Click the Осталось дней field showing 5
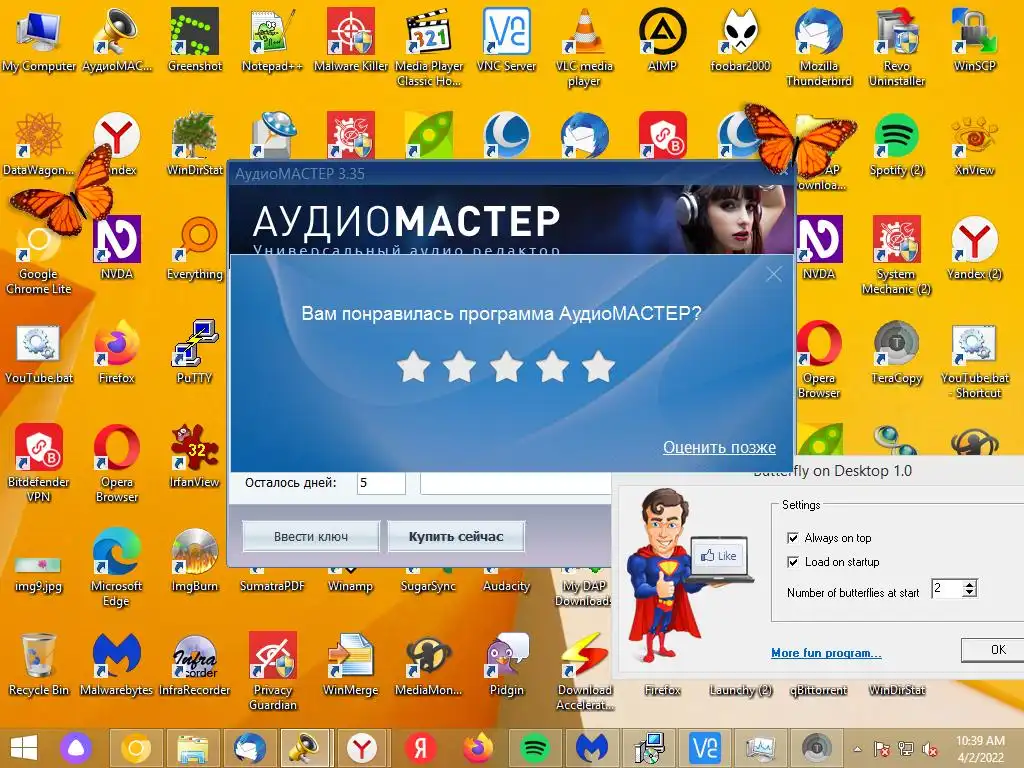1024x768 pixels. pyautogui.click(x=381, y=483)
